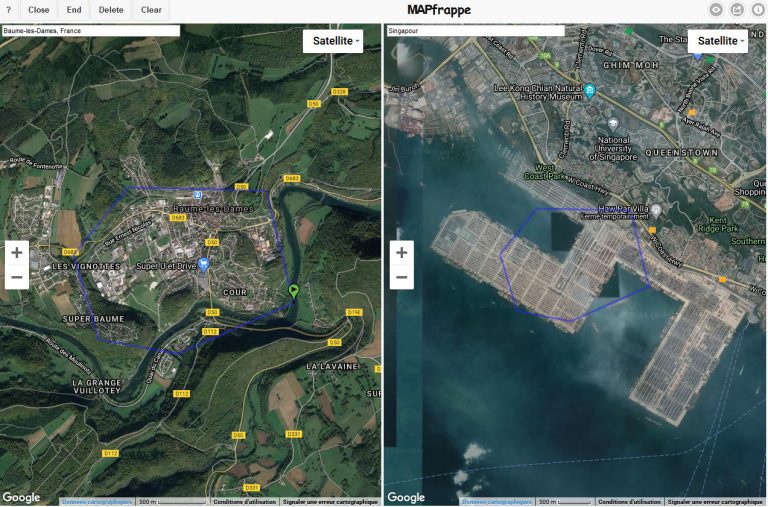
Task: Click the QUEENSTOWN label
Action: pos(681,153)
